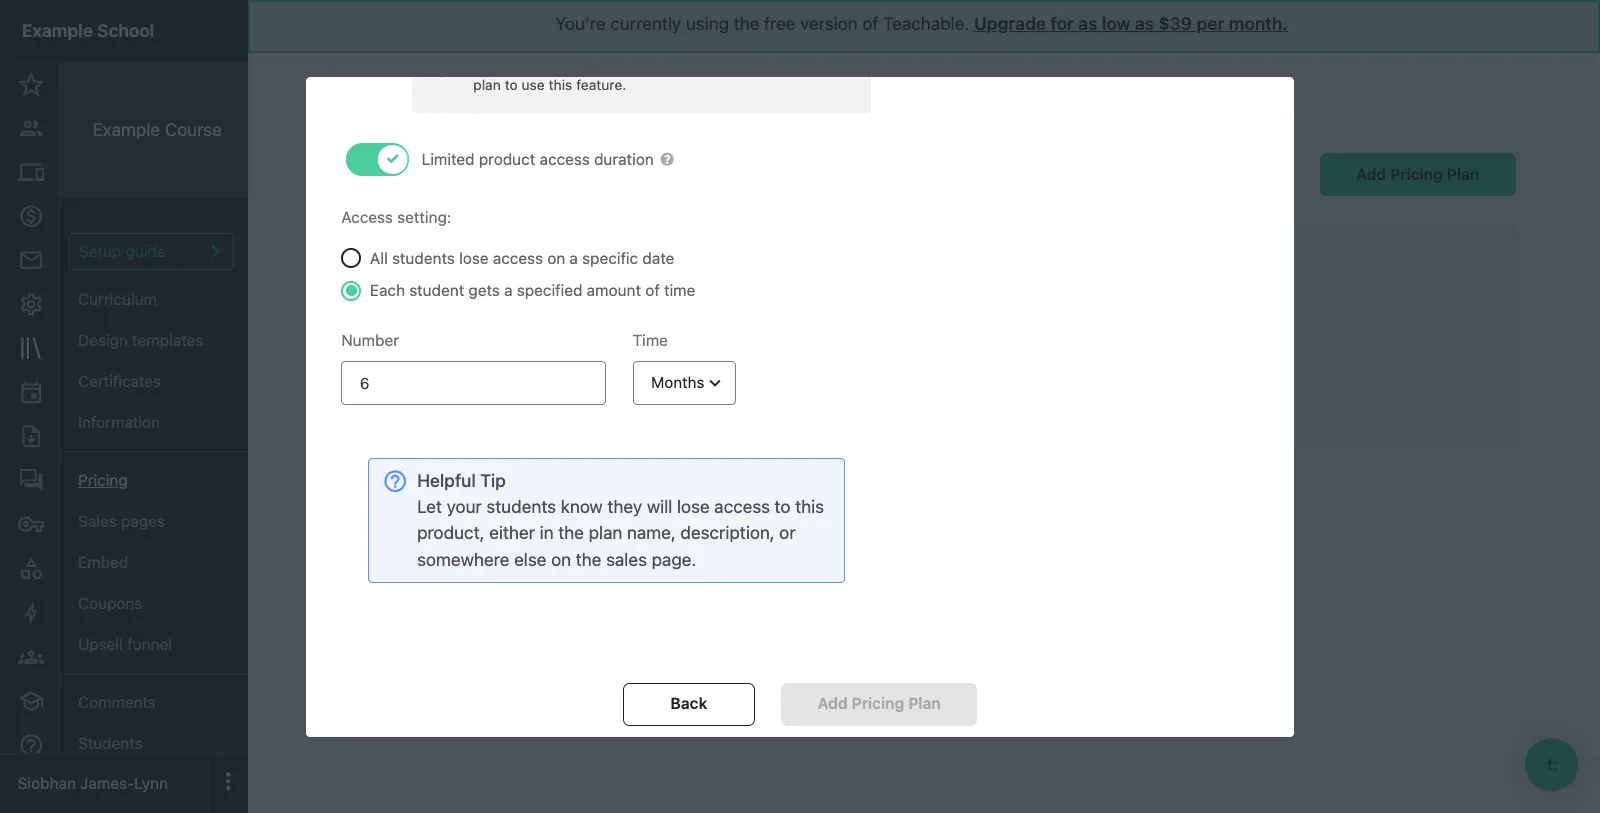
Task: Select All students lose access on a specific date
Action: pyautogui.click(x=351, y=258)
